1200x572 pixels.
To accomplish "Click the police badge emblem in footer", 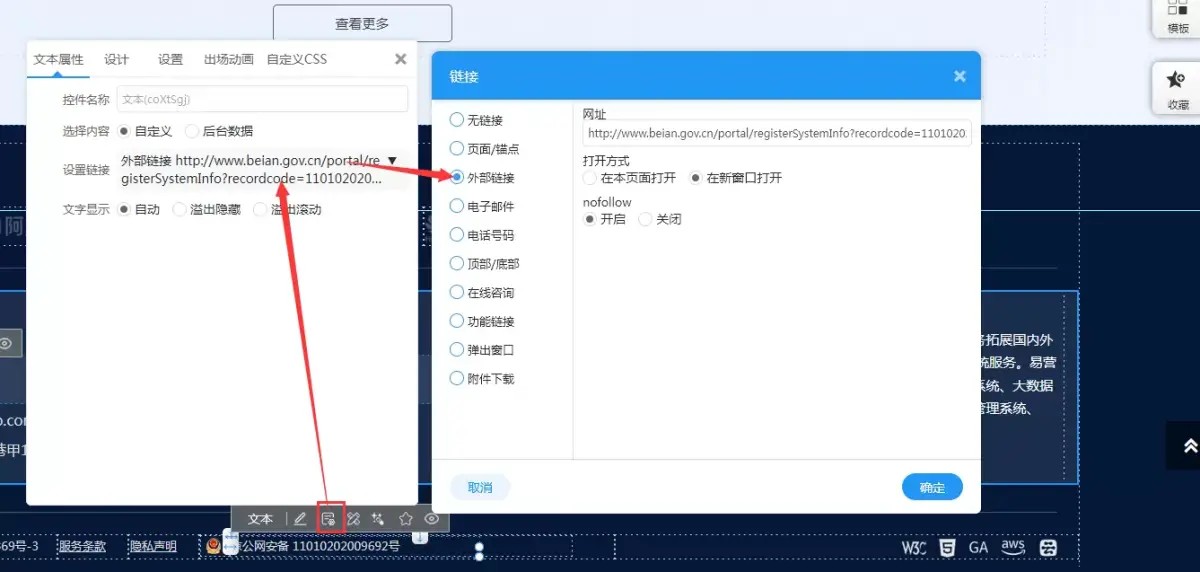I will click(x=214, y=546).
